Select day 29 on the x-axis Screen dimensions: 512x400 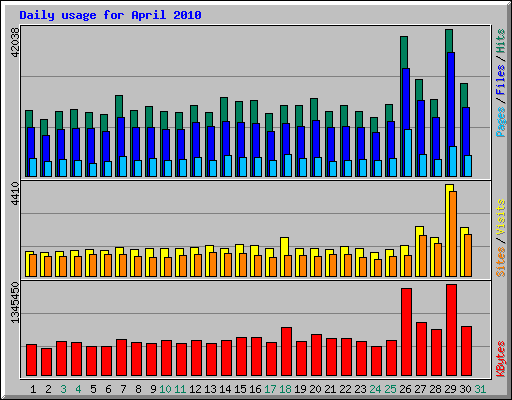coord(450,389)
